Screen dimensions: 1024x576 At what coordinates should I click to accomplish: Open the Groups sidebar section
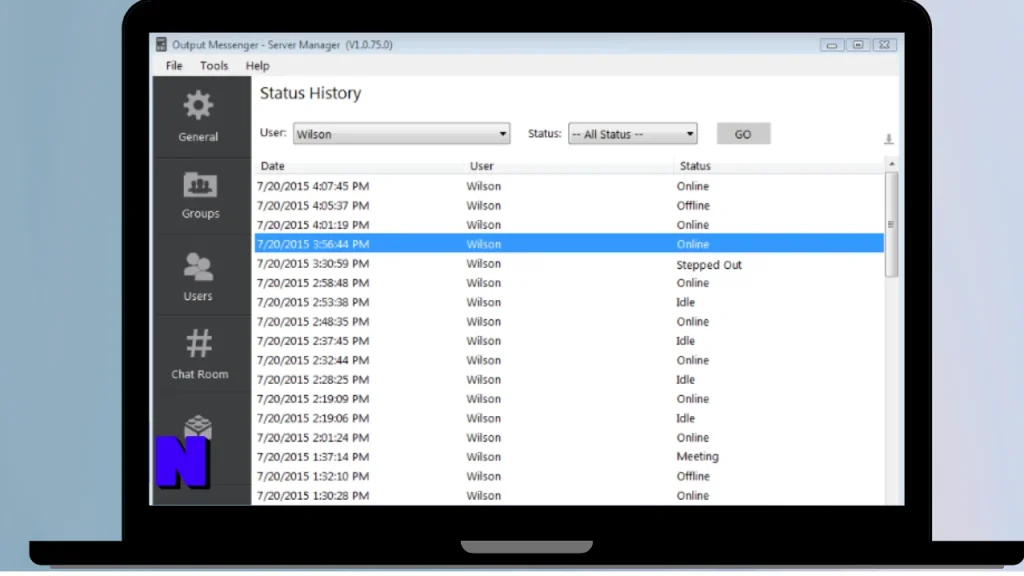(200, 195)
